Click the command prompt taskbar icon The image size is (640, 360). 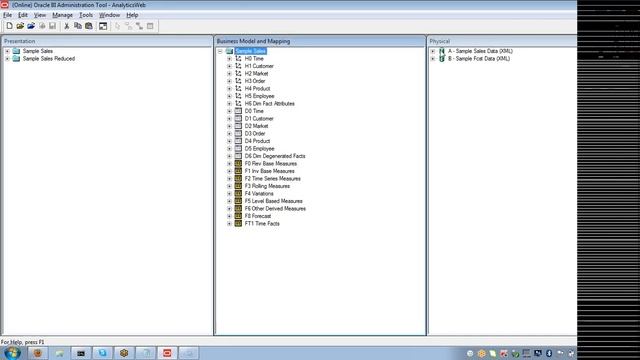(x=81, y=353)
